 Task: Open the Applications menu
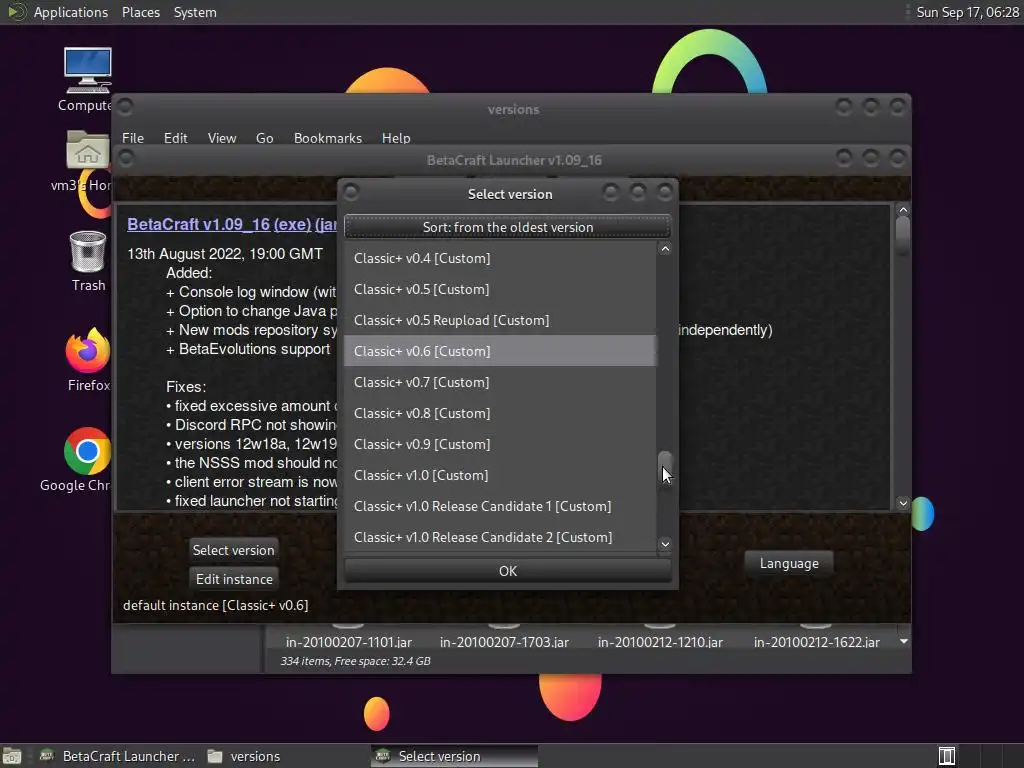pyautogui.click(x=71, y=12)
